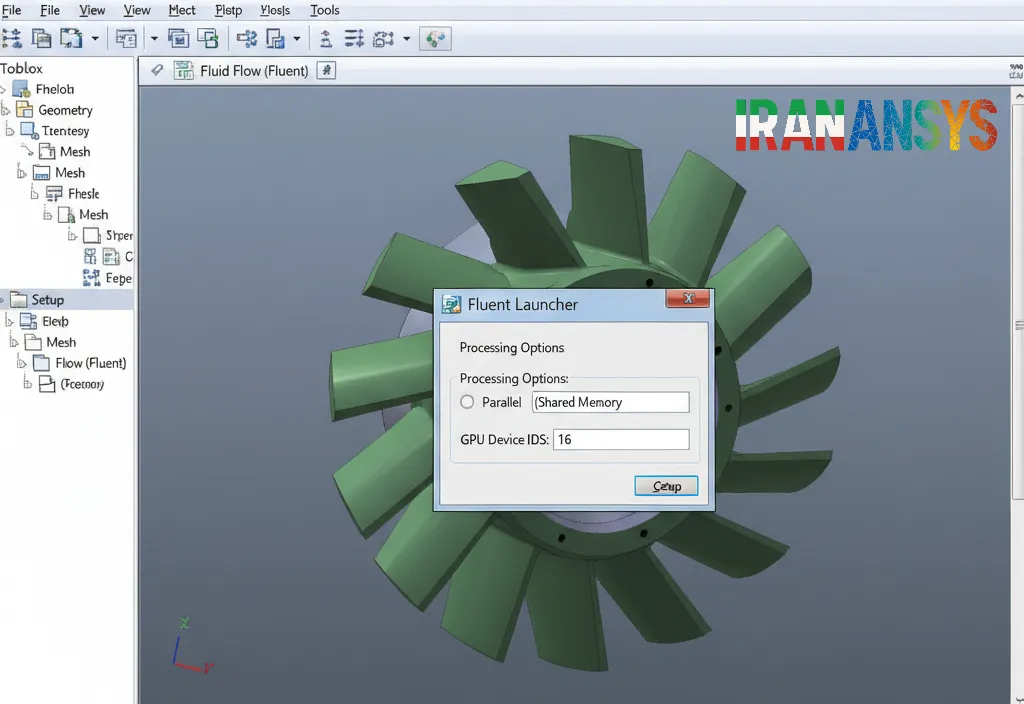Click the Fepe blue network icon

click(x=91, y=278)
